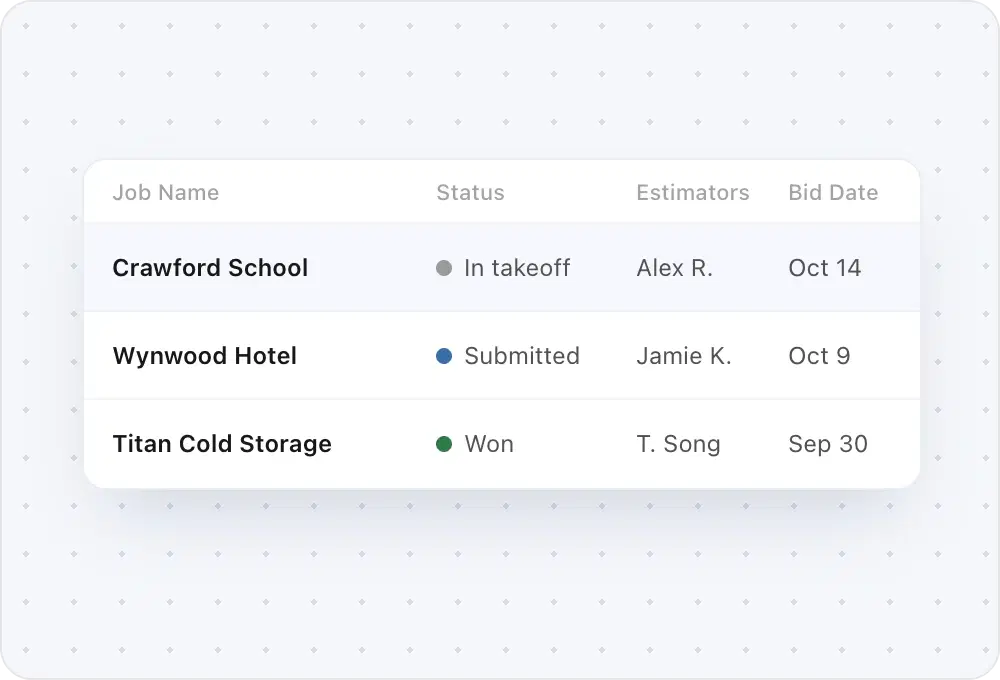This screenshot has height=680, width=1000.
Task: Click the Bid Date column header
Action: click(833, 193)
